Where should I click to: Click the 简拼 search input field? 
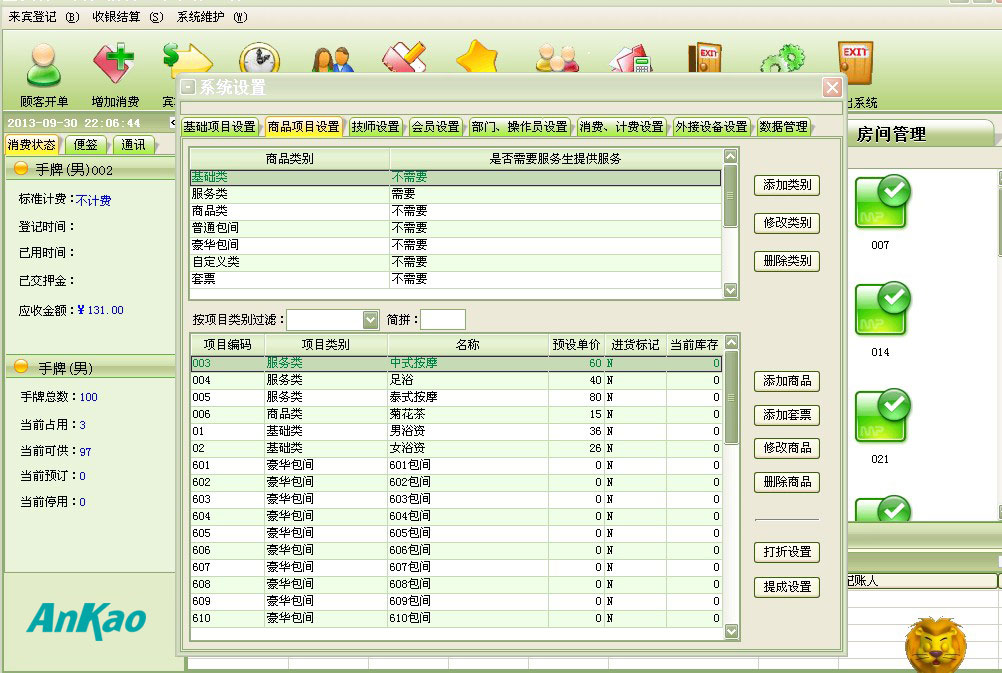[x=443, y=320]
